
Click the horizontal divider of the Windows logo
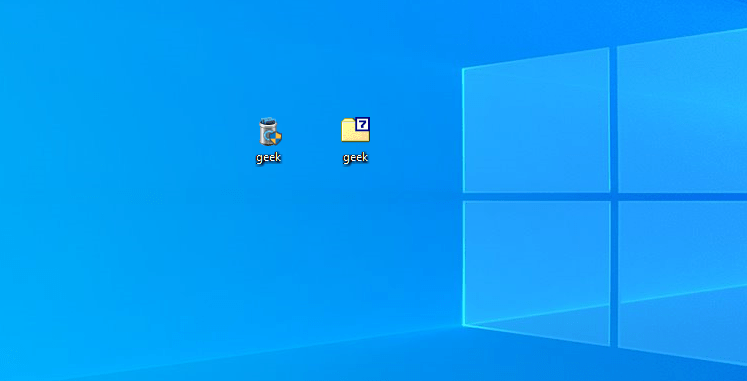pos(605,197)
